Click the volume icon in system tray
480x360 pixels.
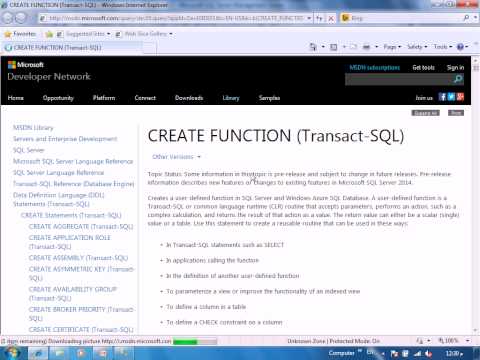click(x=429, y=354)
